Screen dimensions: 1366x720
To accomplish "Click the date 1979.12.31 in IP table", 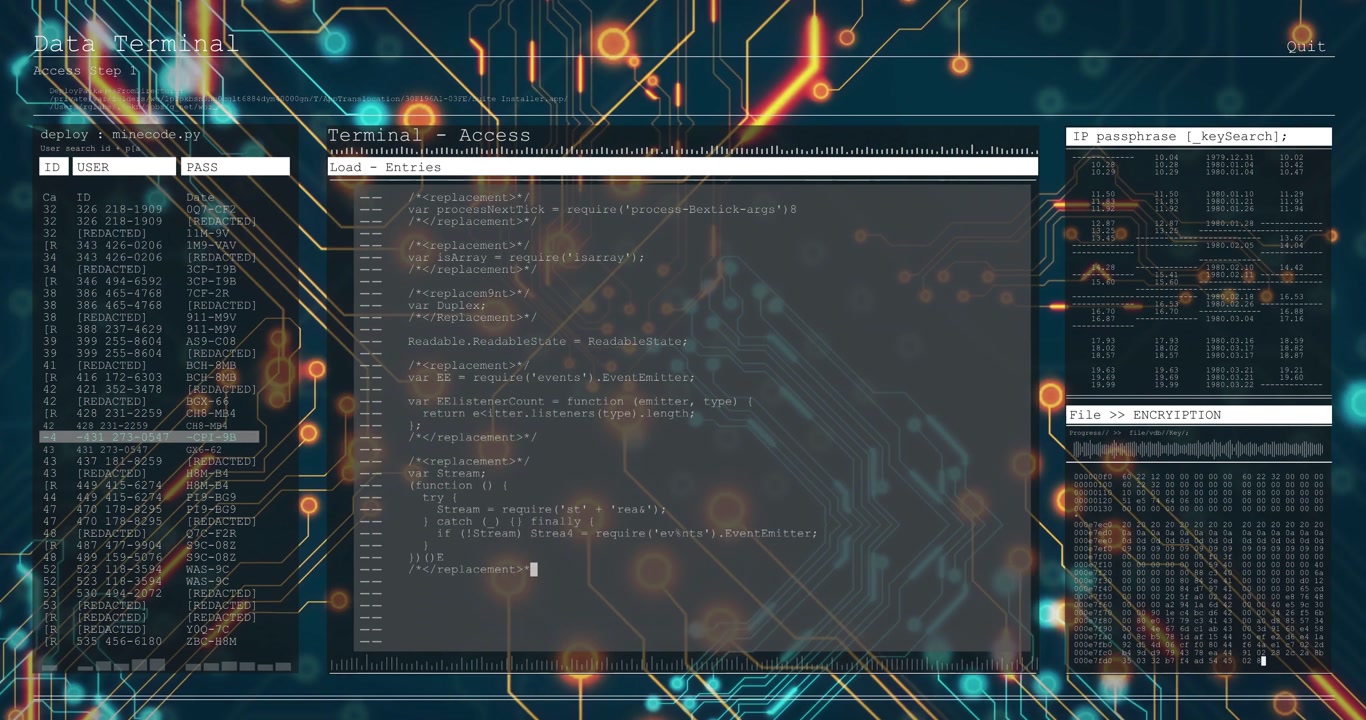I will click(1229, 157).
